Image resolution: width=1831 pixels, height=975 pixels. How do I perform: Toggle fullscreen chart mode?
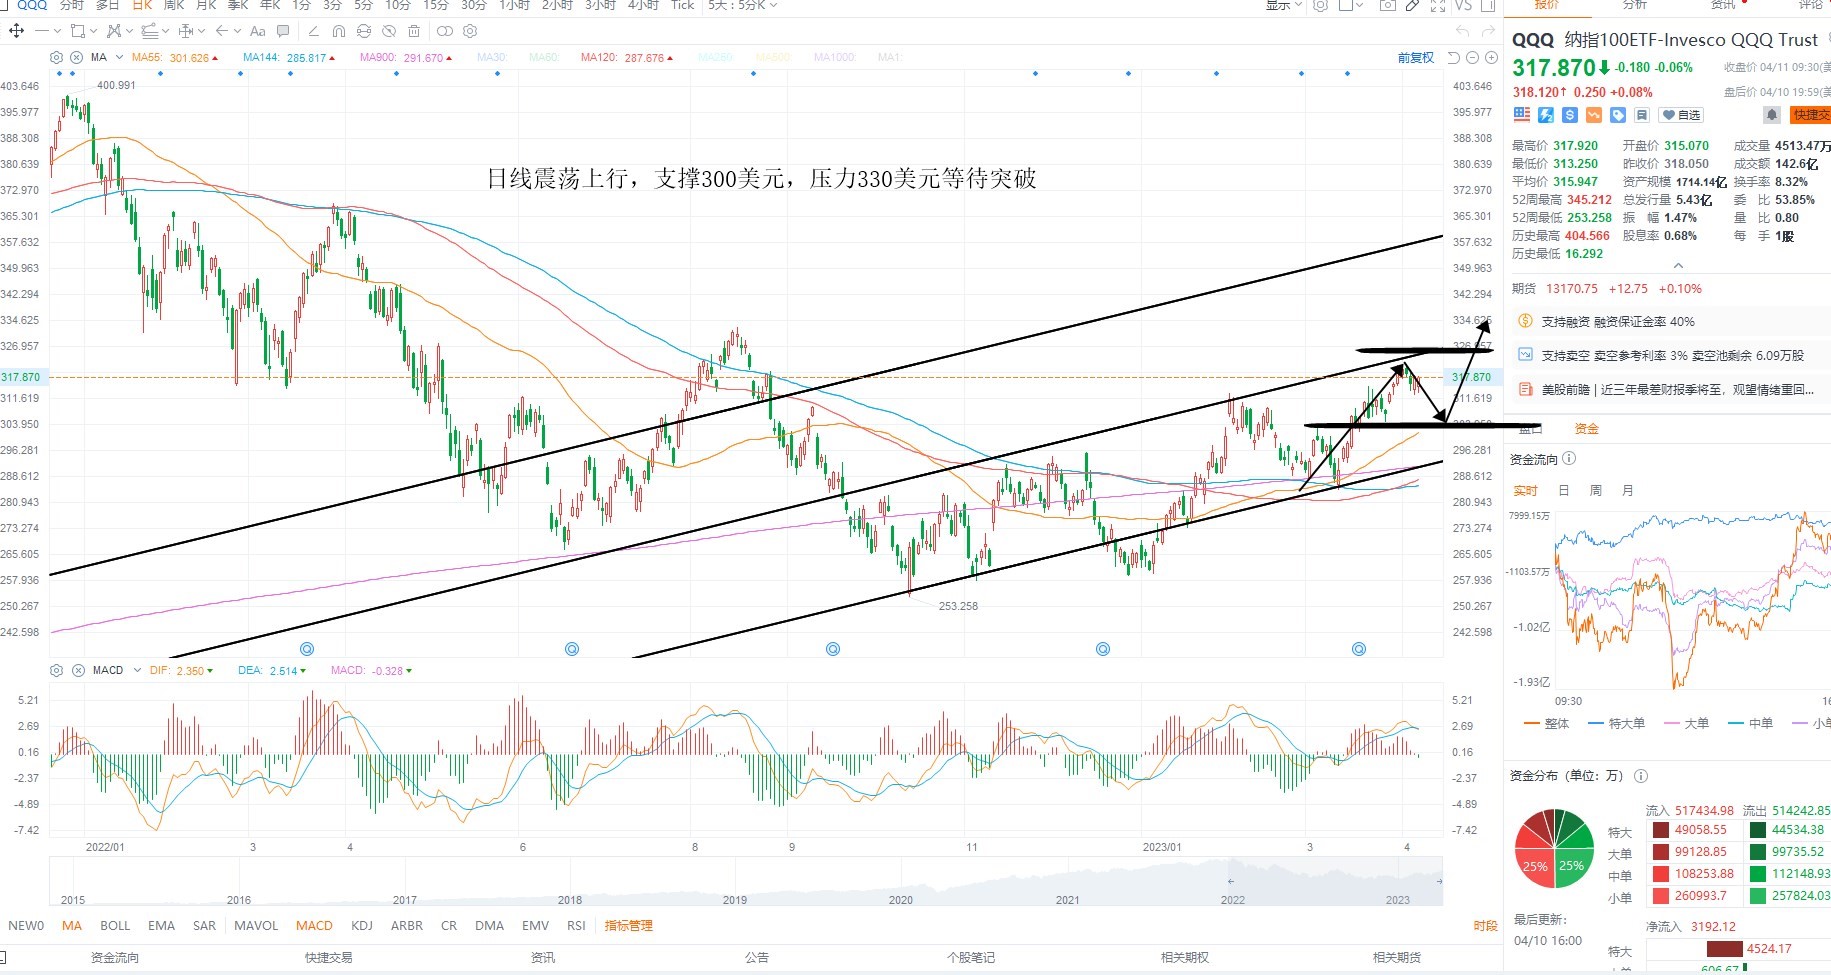[1438, 5]
